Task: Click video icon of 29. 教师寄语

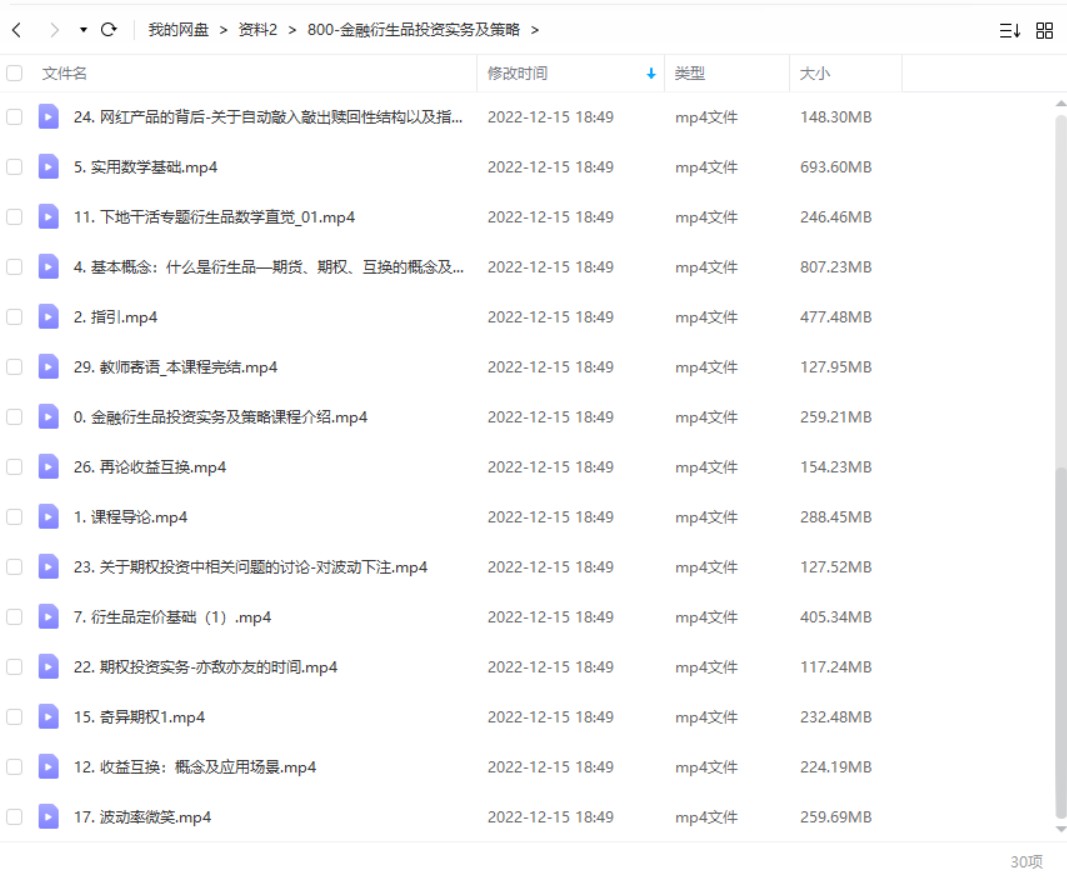Action: click(x=48, y=367)
